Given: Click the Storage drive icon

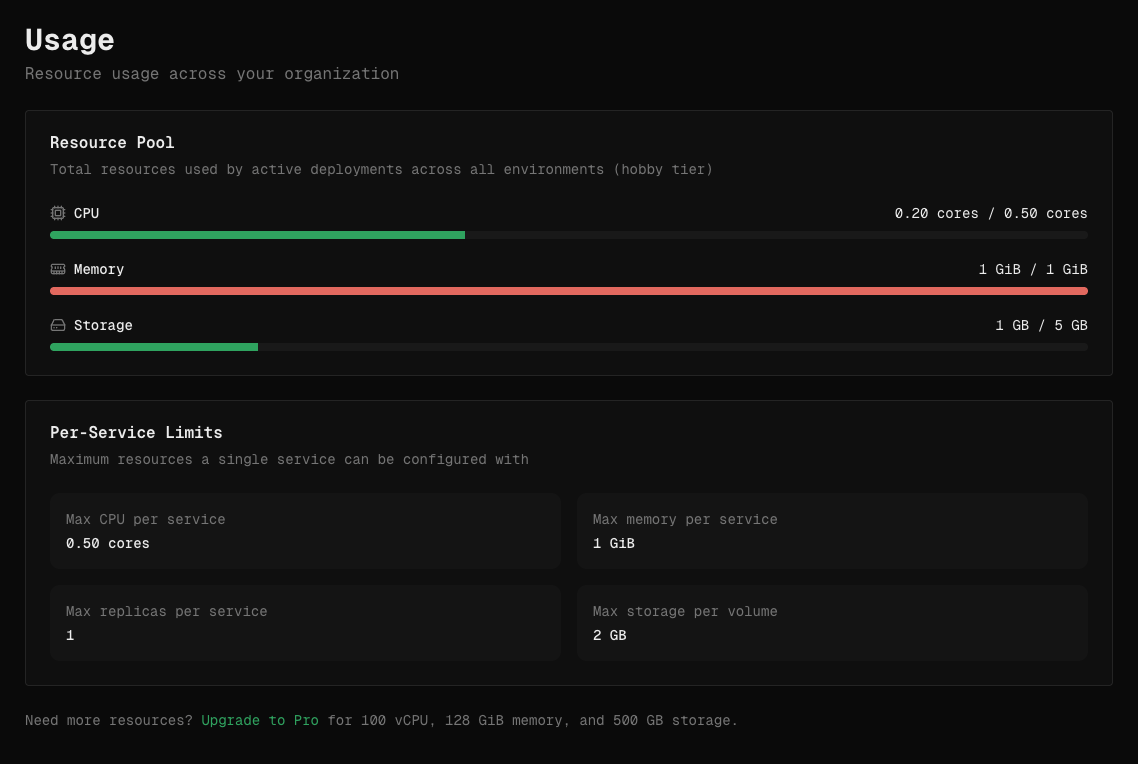Looking at the screenshot, I should (x=58, y=325).
